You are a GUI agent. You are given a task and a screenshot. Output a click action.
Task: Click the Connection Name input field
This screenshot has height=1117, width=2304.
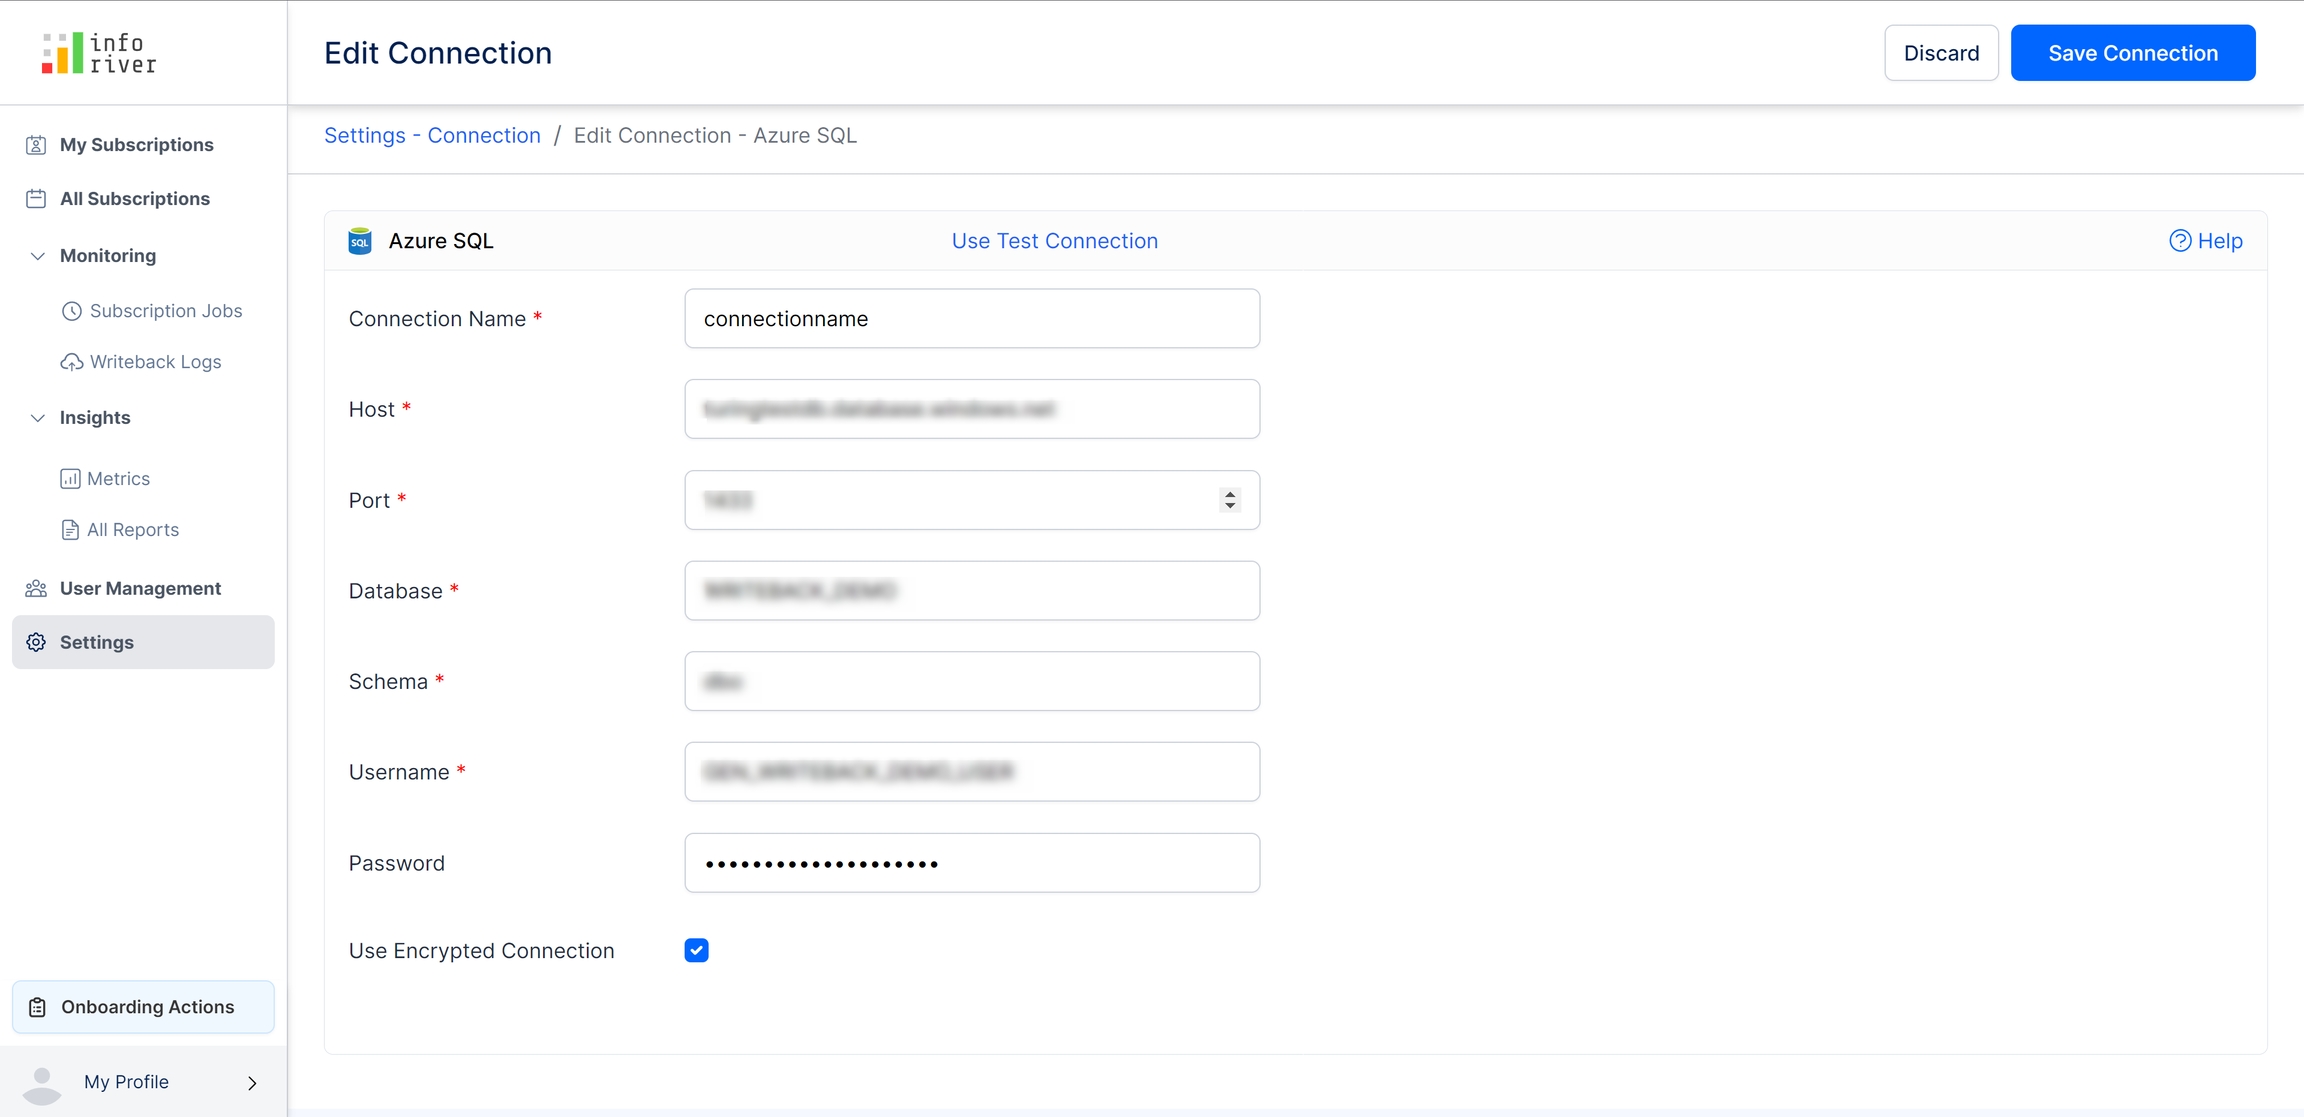click(x=972, y=319)
